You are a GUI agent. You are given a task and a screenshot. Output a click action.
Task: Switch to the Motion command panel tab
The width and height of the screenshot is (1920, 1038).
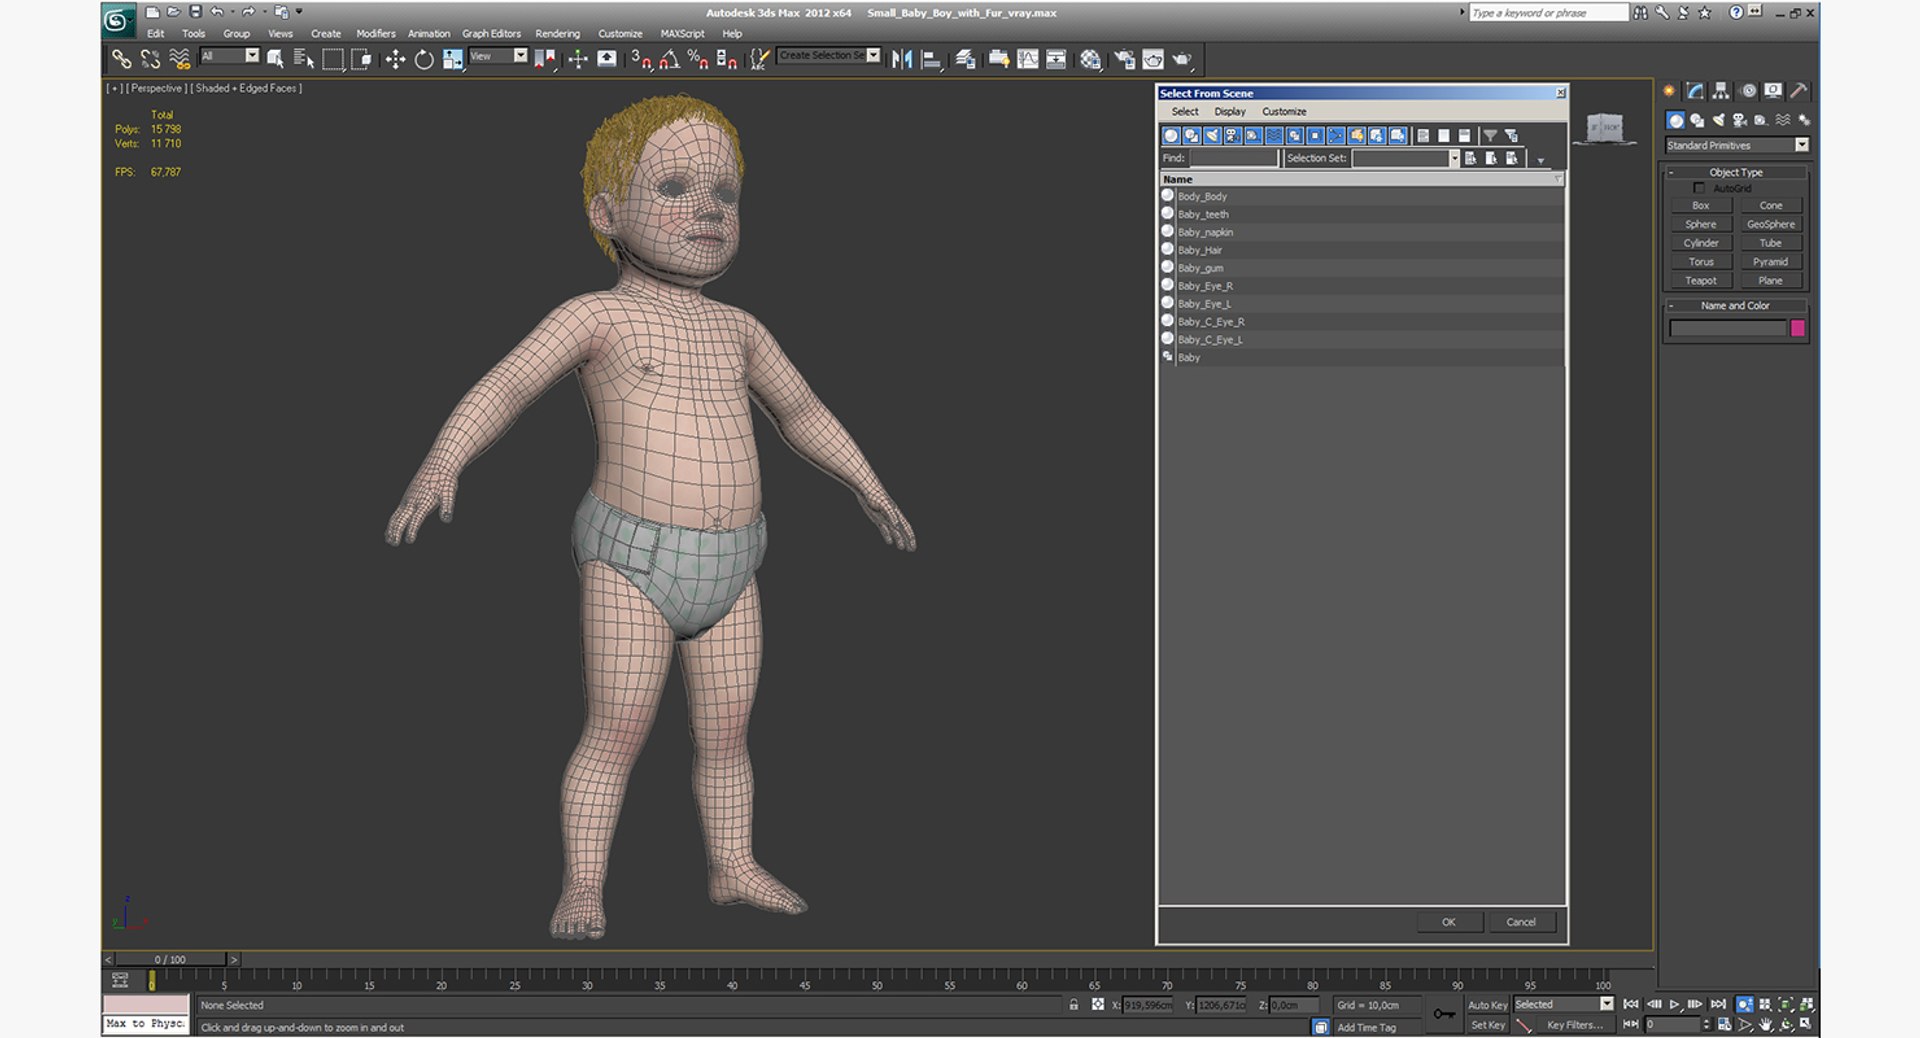(1748, 91)
